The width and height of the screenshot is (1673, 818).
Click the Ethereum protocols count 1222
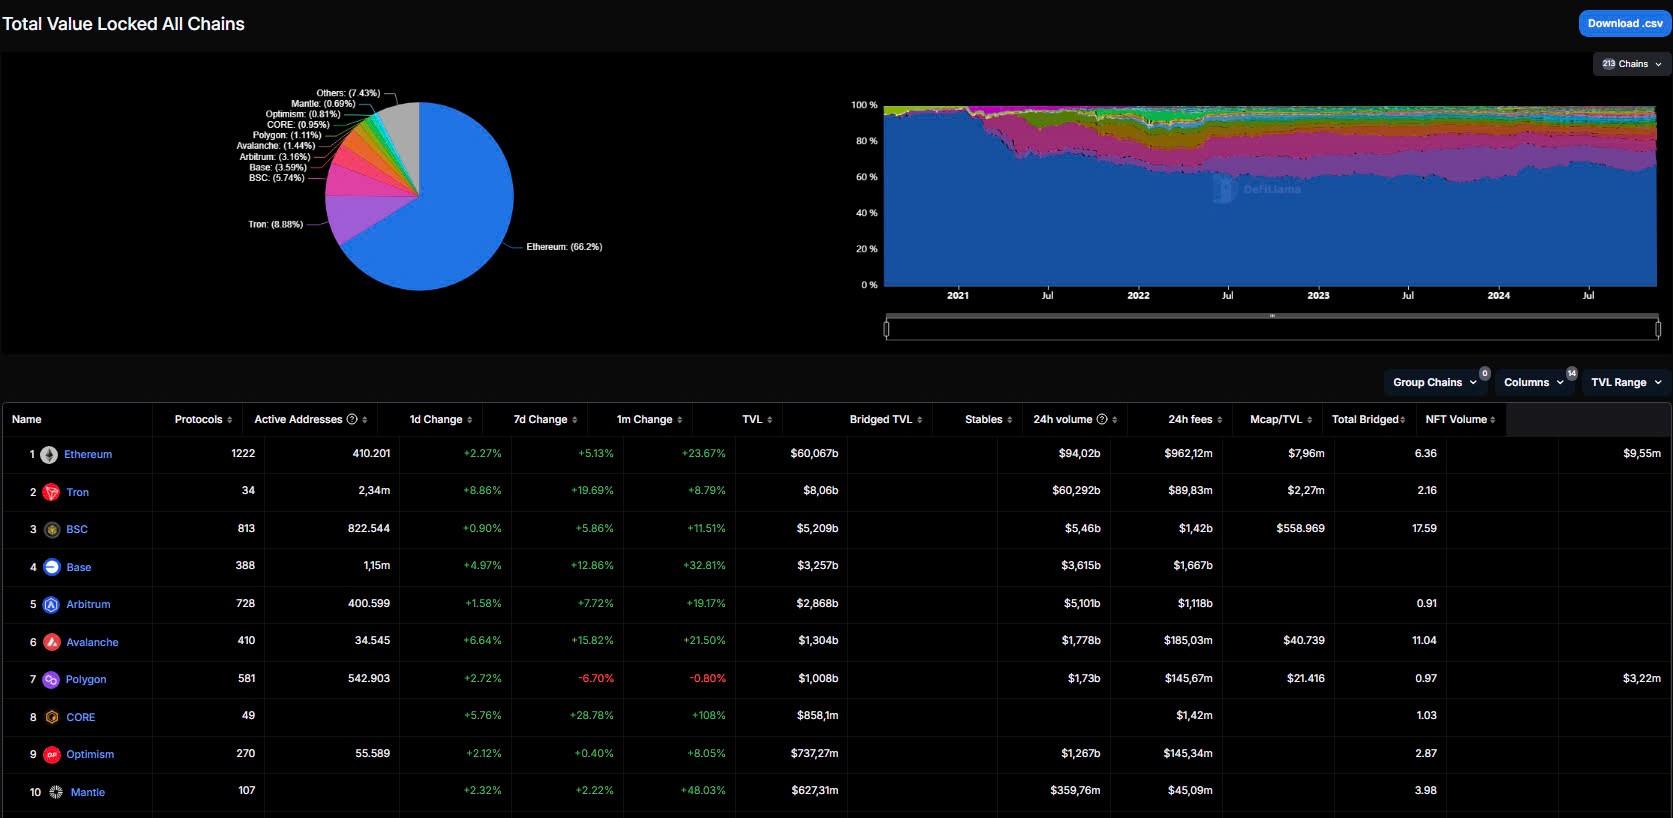pyautogui.click(x=243, y=453)
